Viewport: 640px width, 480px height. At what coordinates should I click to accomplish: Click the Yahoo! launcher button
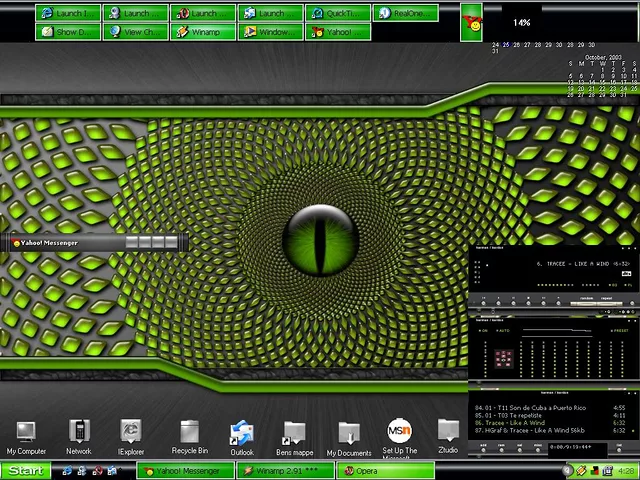click(337, 32)
